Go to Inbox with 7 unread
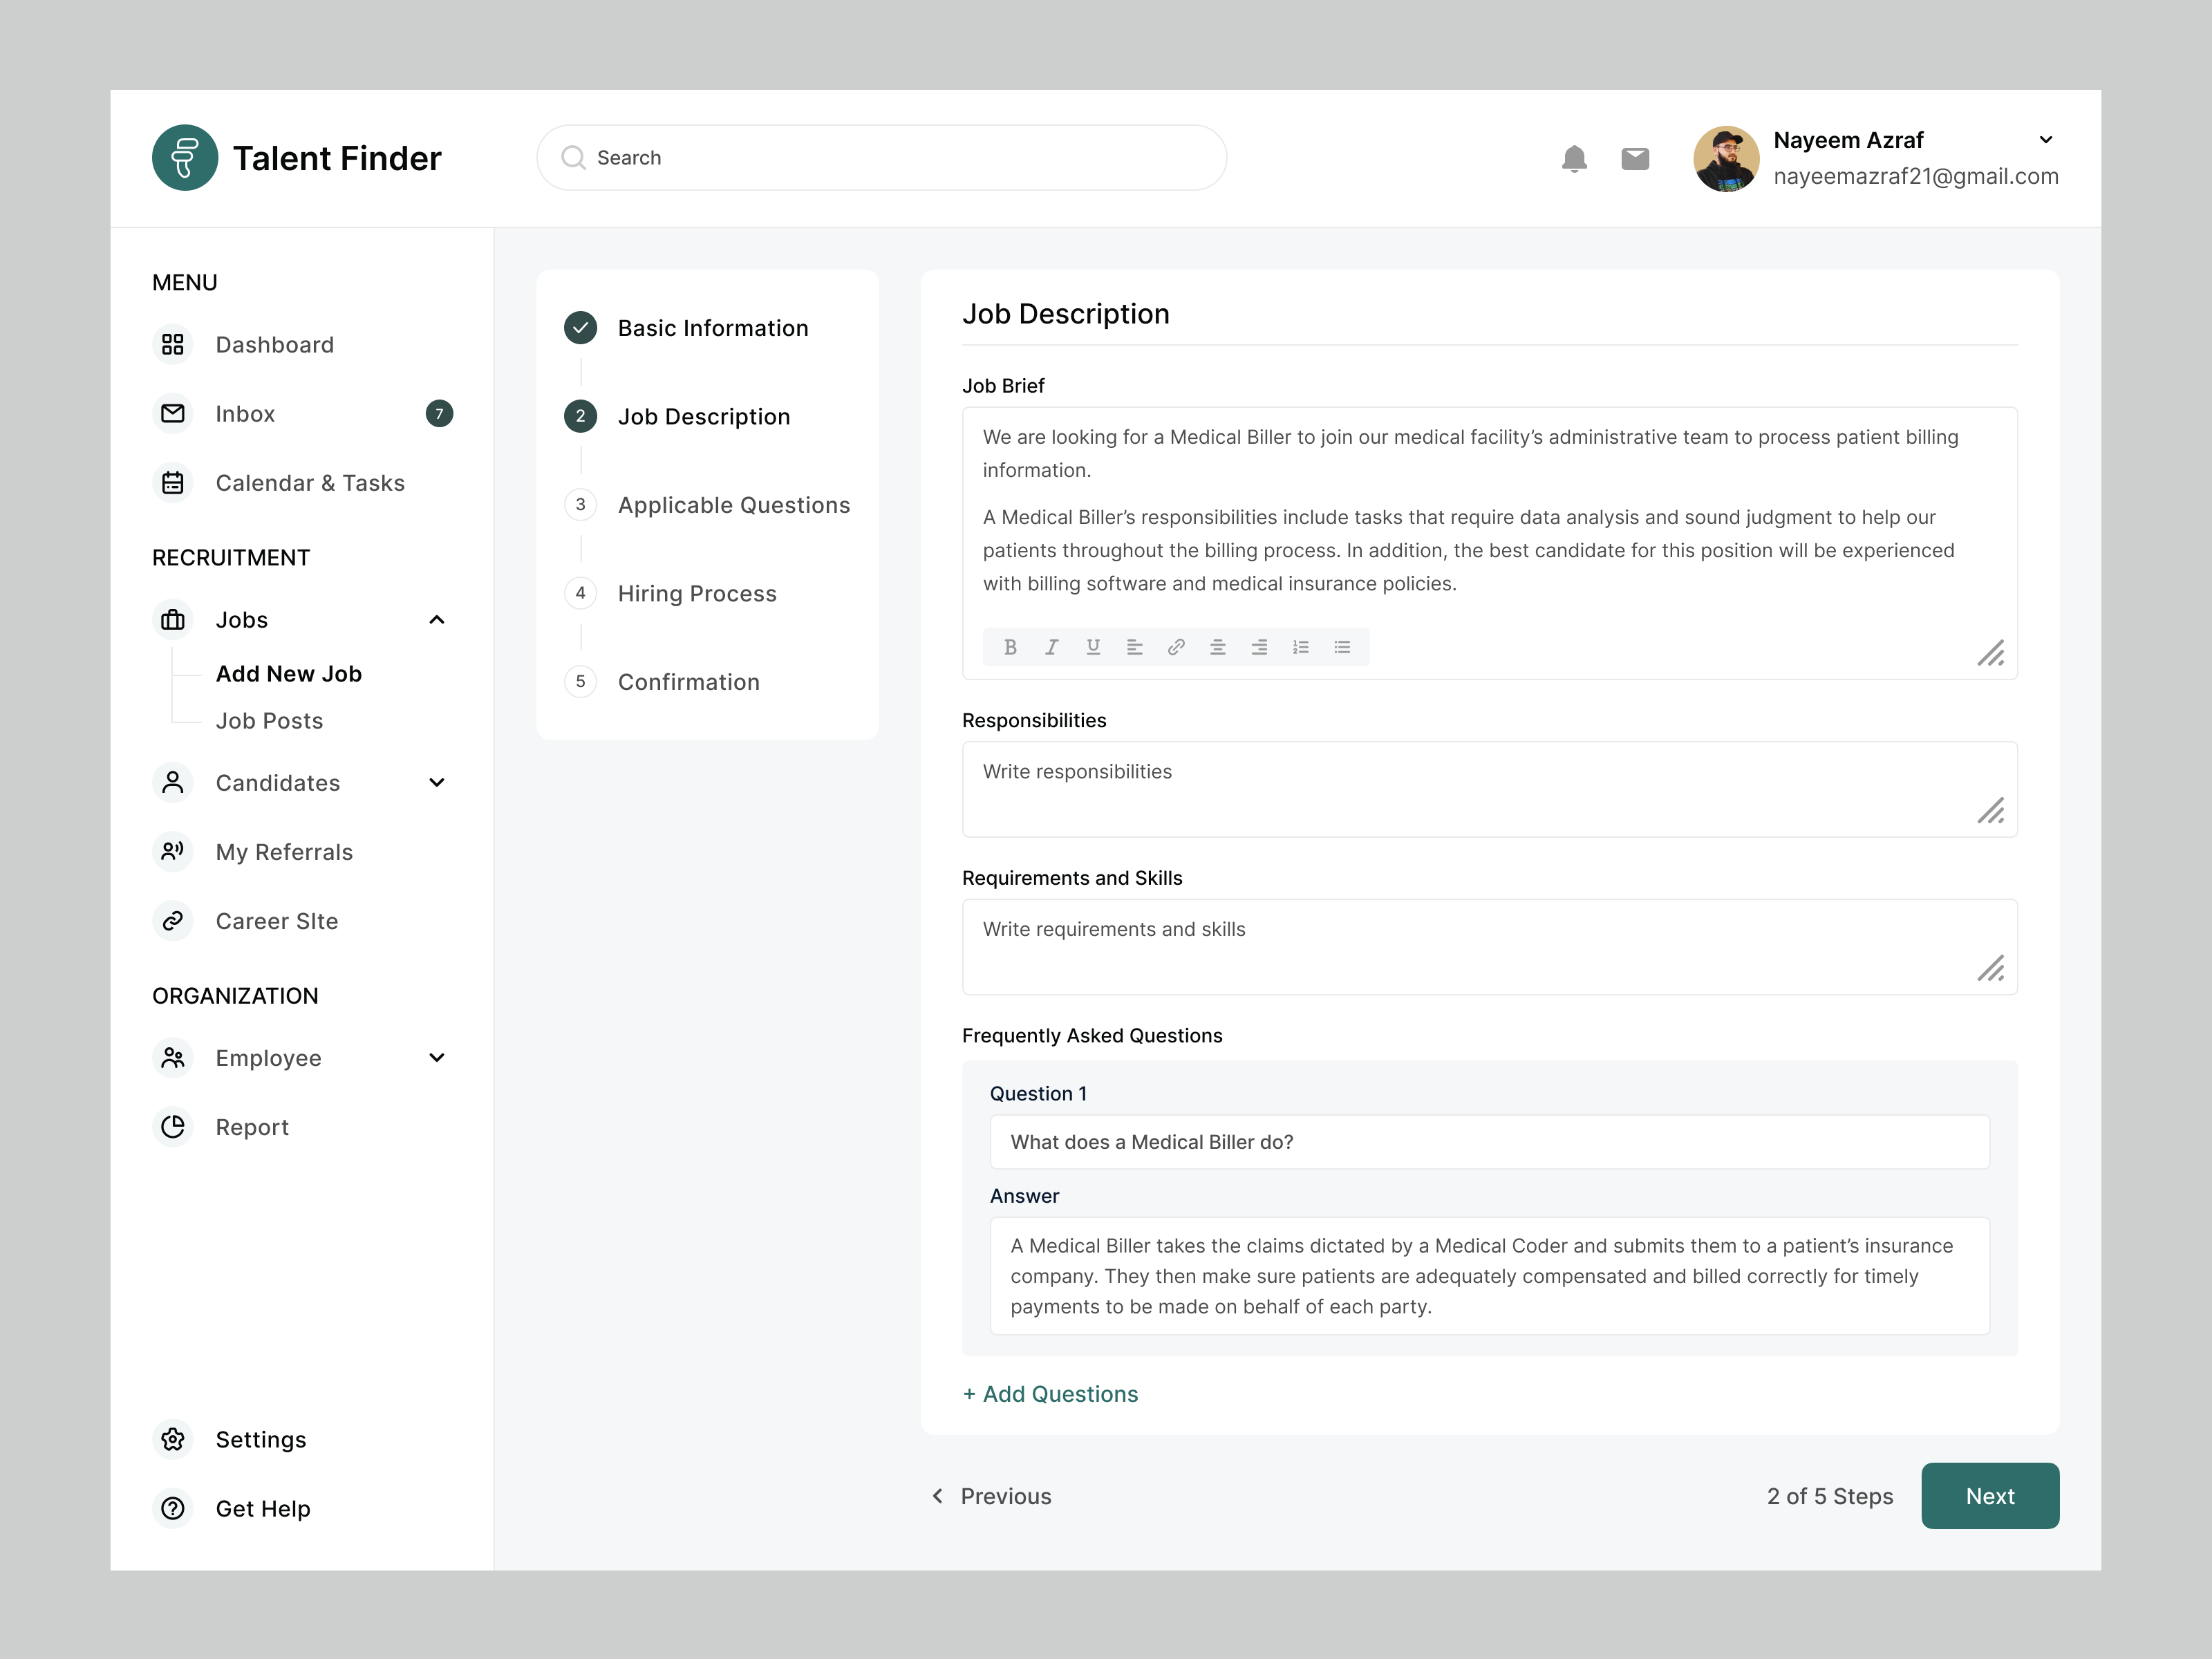Image resolution: width=2212 pixels, height=1659 pixels. pos(245,414)
